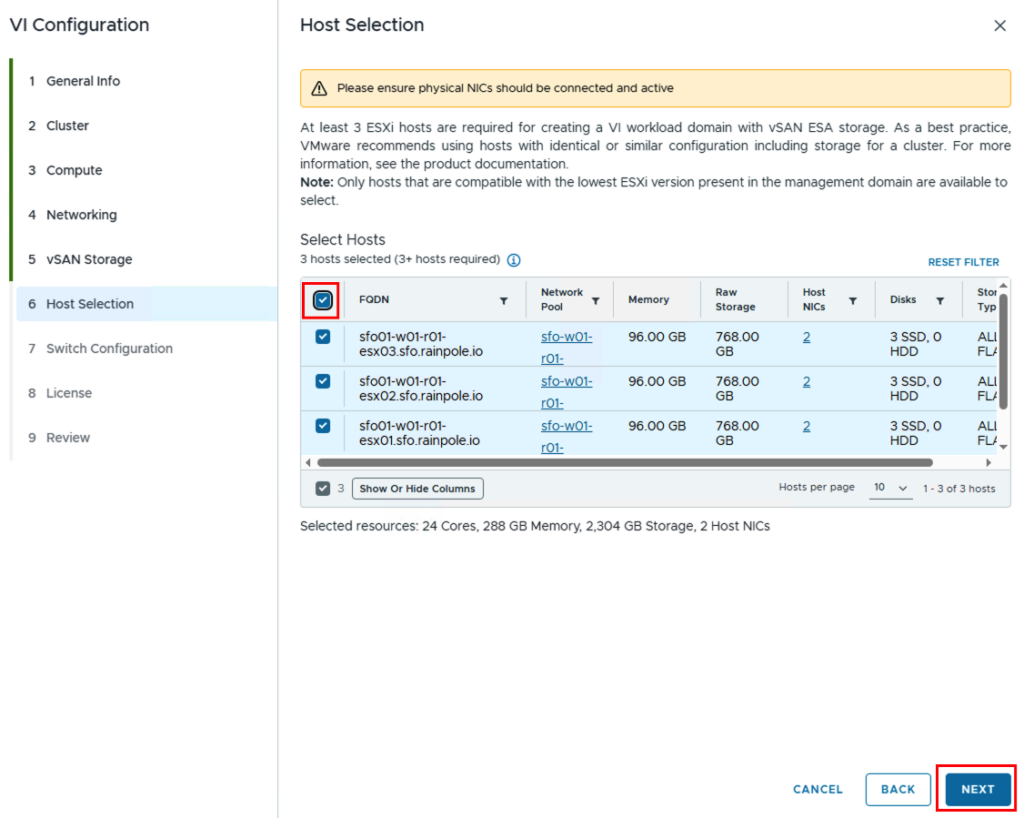Toggle the selected-count checkbox in table footer
Viewport: 1024px width, 818px height.
[x=323, y=488]
